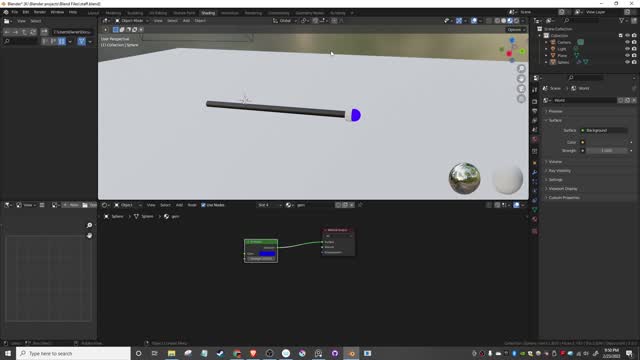Click the zoom view icon in viewport

(x=521, y=69)
